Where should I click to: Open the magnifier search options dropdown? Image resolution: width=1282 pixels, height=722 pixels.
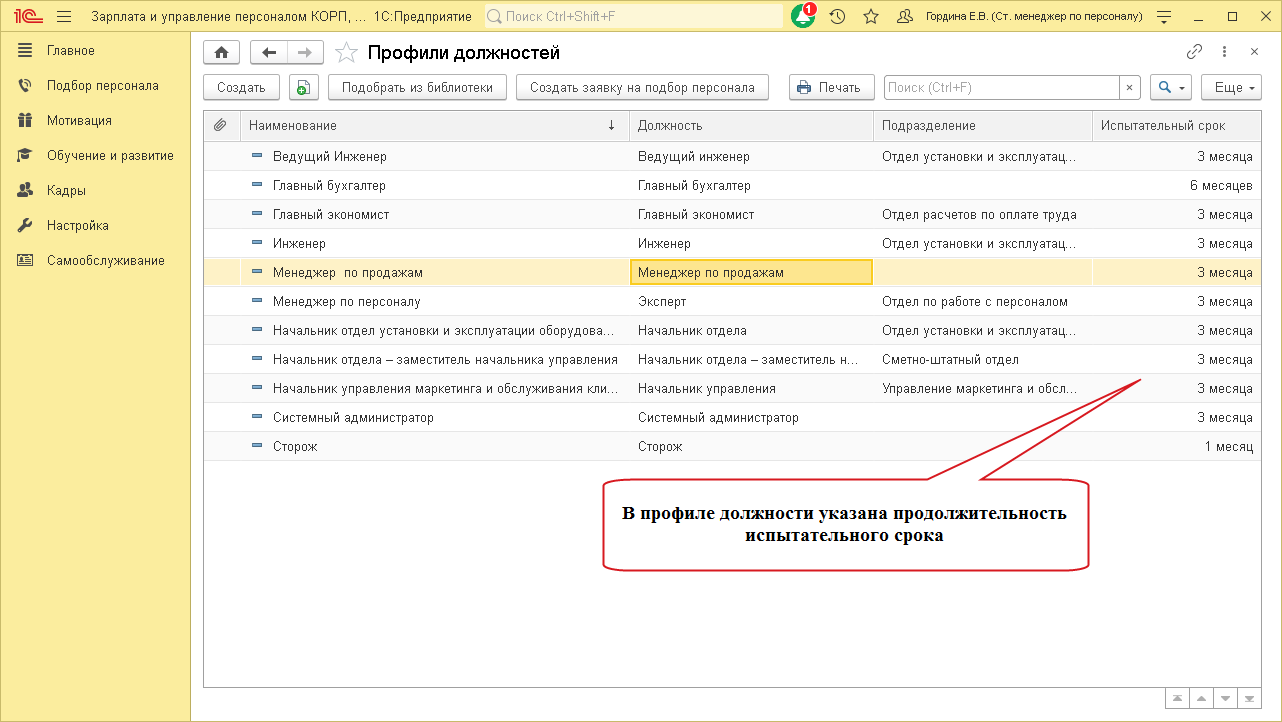pos(1170,87)
